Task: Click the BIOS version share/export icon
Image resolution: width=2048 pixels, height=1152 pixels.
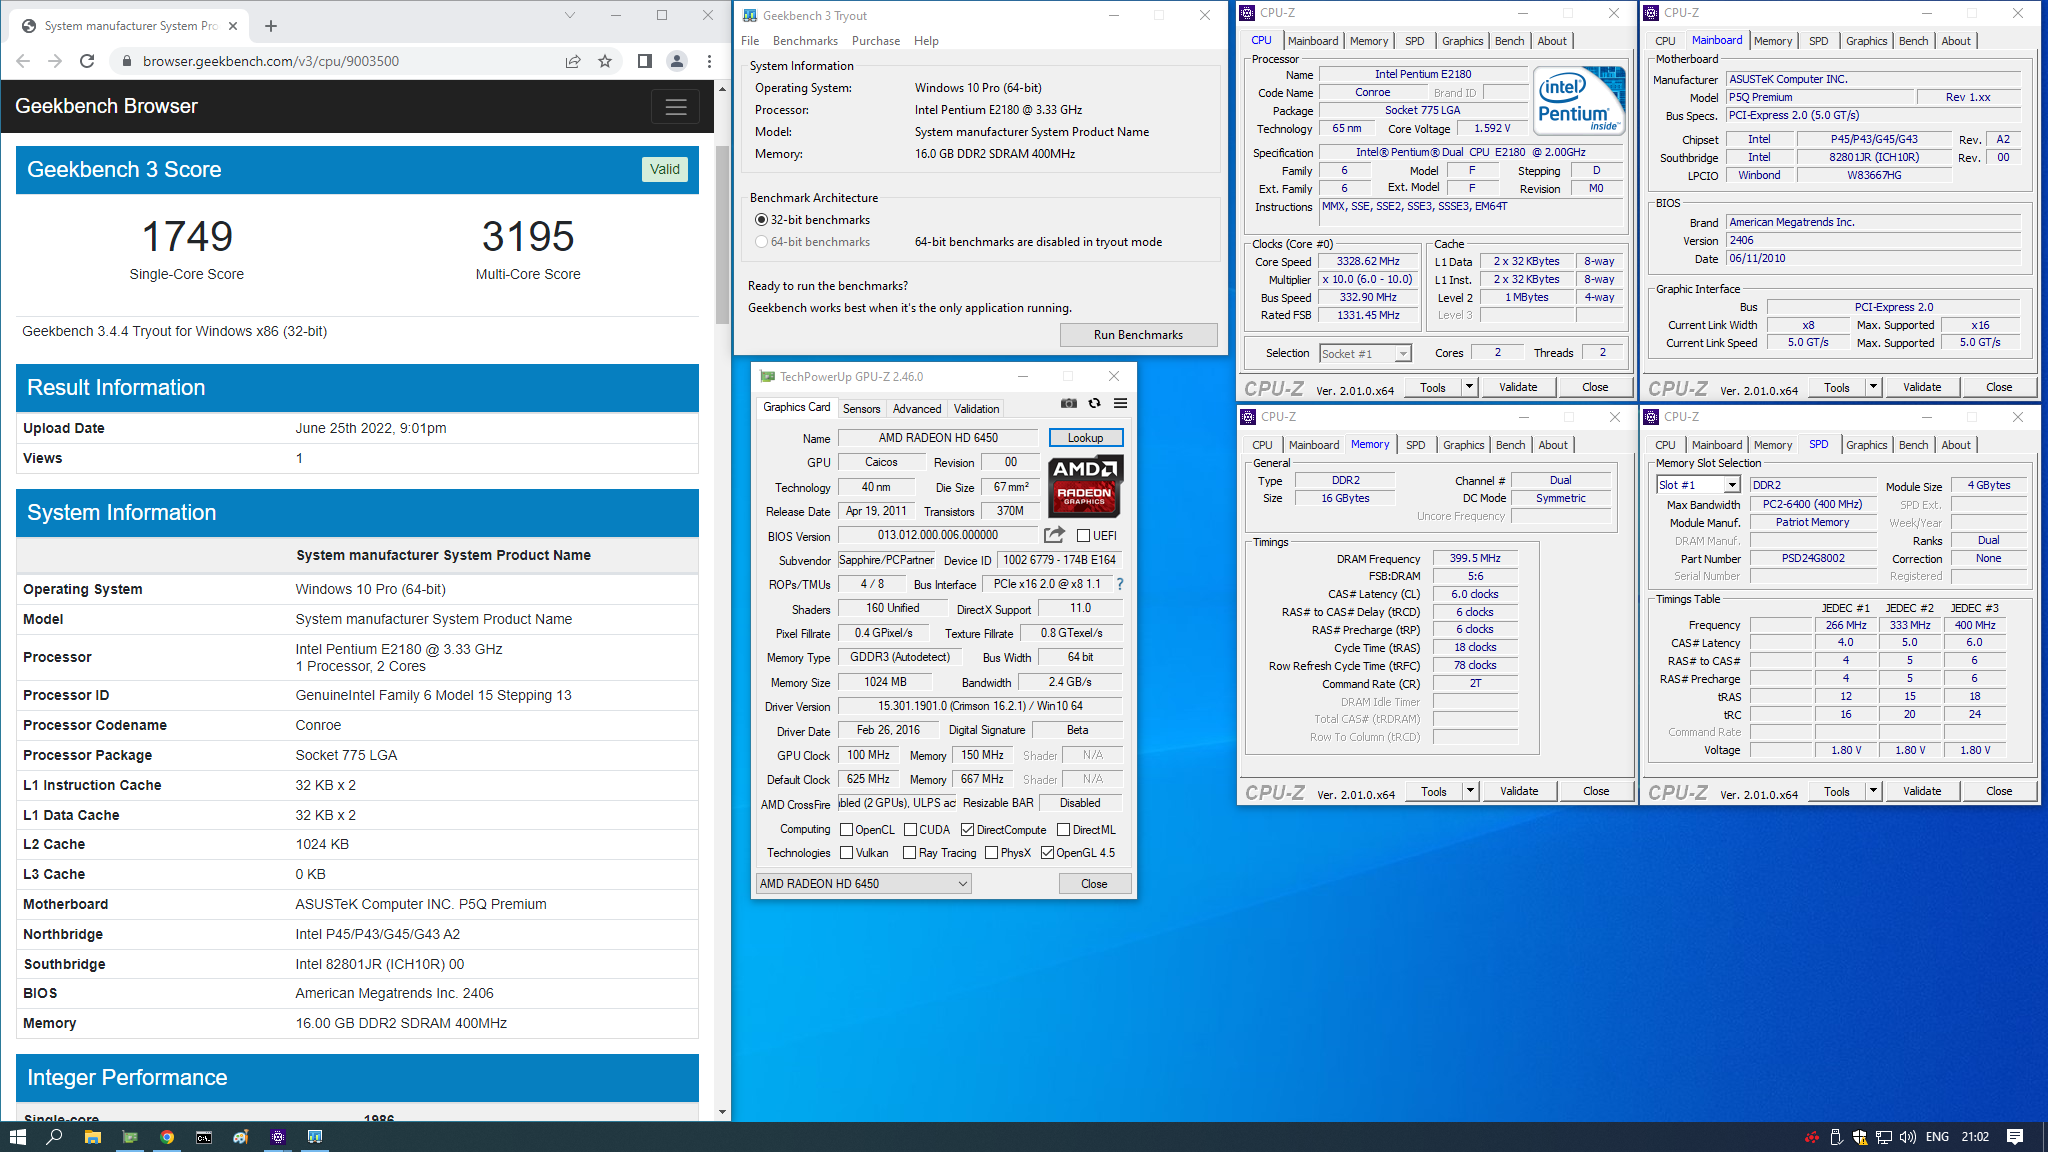Action: tap(1054, 535)
